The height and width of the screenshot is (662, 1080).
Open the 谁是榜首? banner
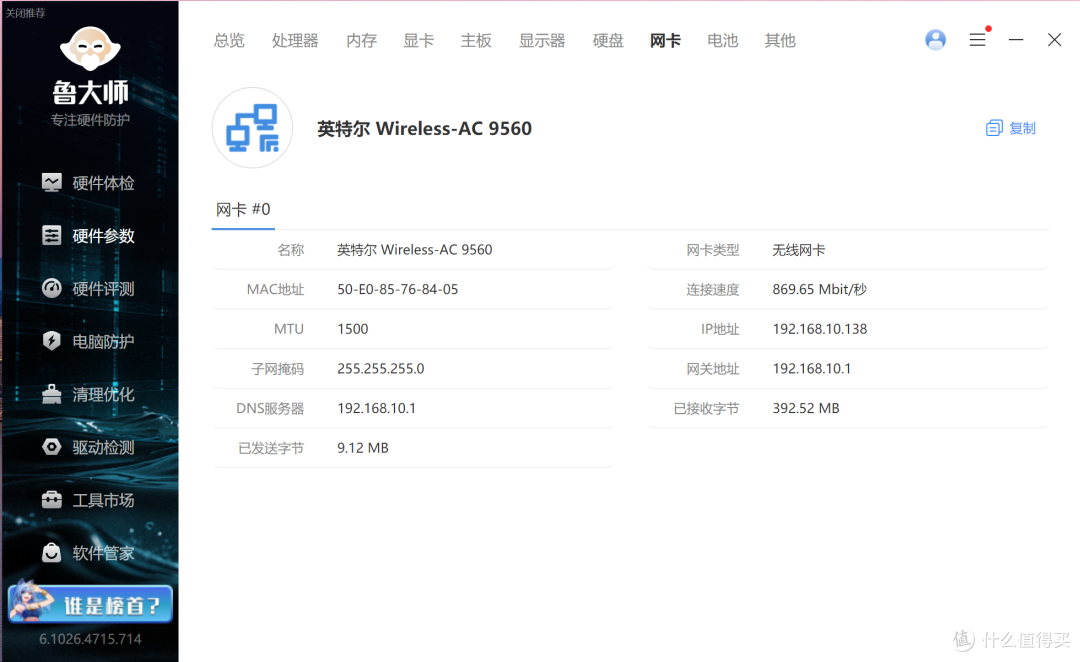(x=90, y=603)
